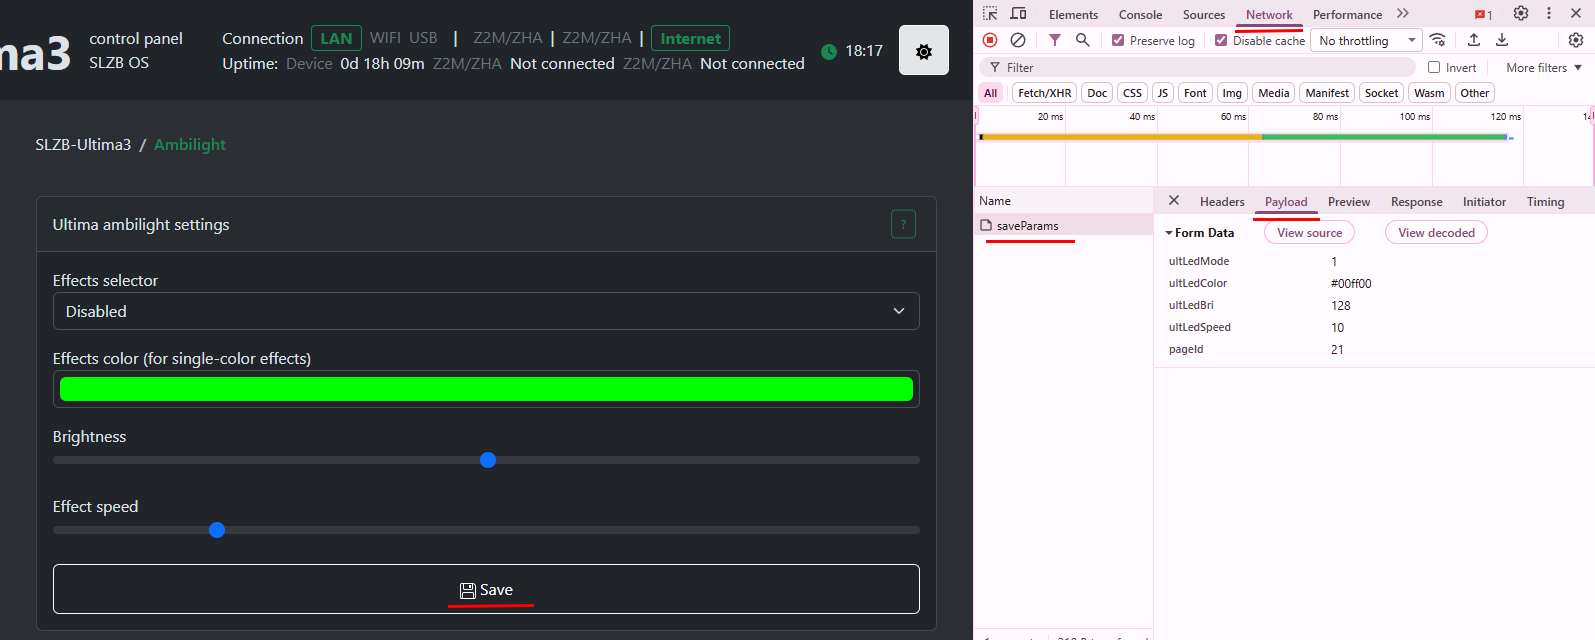Viewport: 1595px width, 640px height.
Task: Click the import HAR file upload icon
Action: pyautogui.click(x=1474, y=40)
